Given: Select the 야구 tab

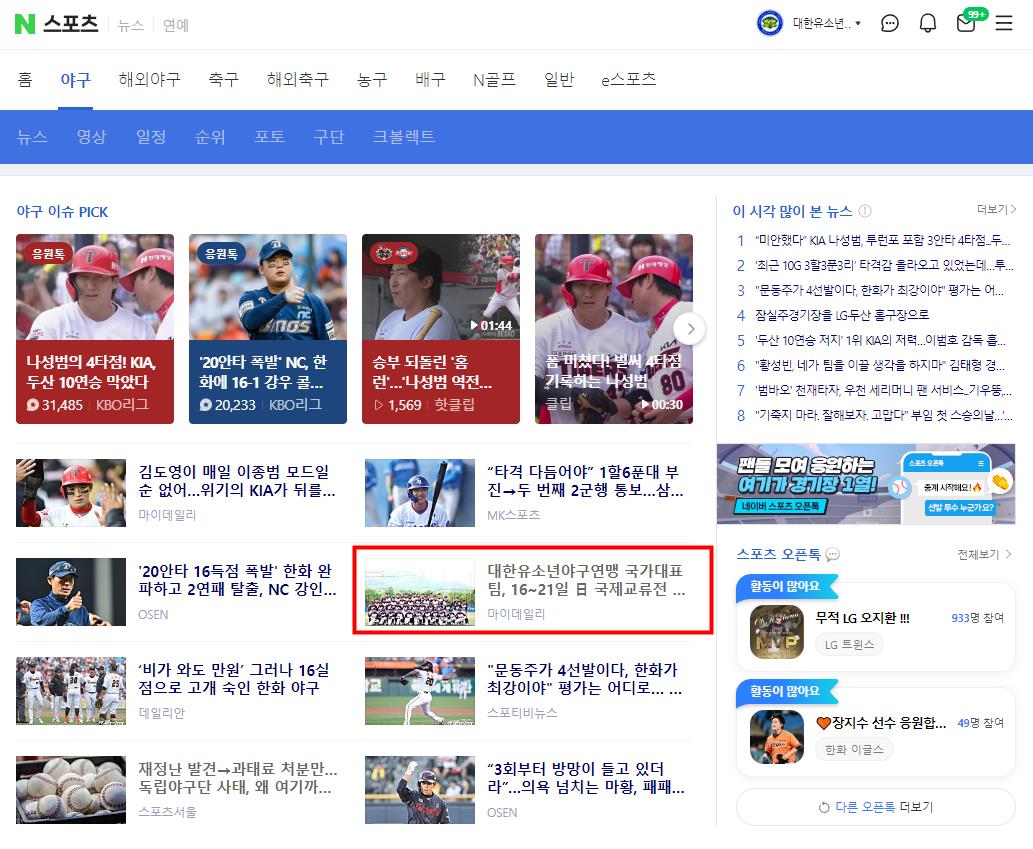Looking at the screenshot, I should [75, 80].
